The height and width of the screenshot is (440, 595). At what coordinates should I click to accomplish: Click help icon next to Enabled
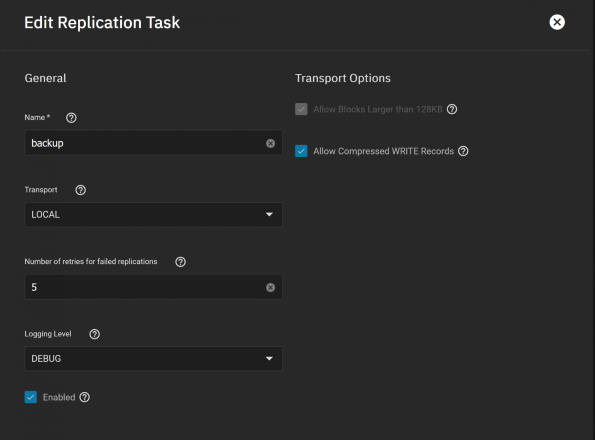tap(84, 397)
